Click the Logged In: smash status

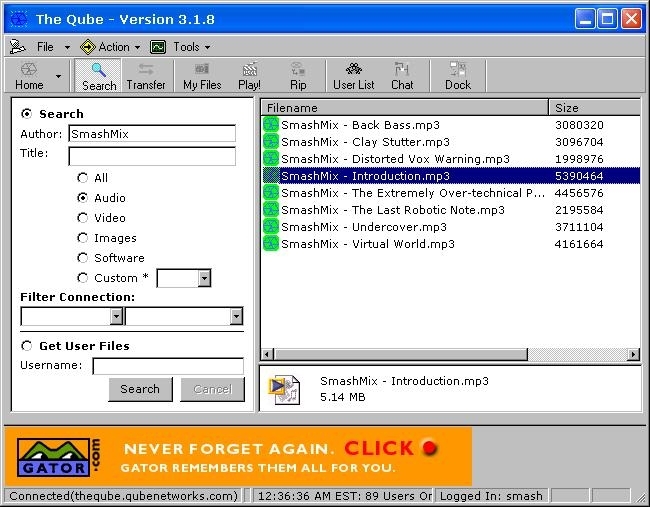click(x=491, y=496)
